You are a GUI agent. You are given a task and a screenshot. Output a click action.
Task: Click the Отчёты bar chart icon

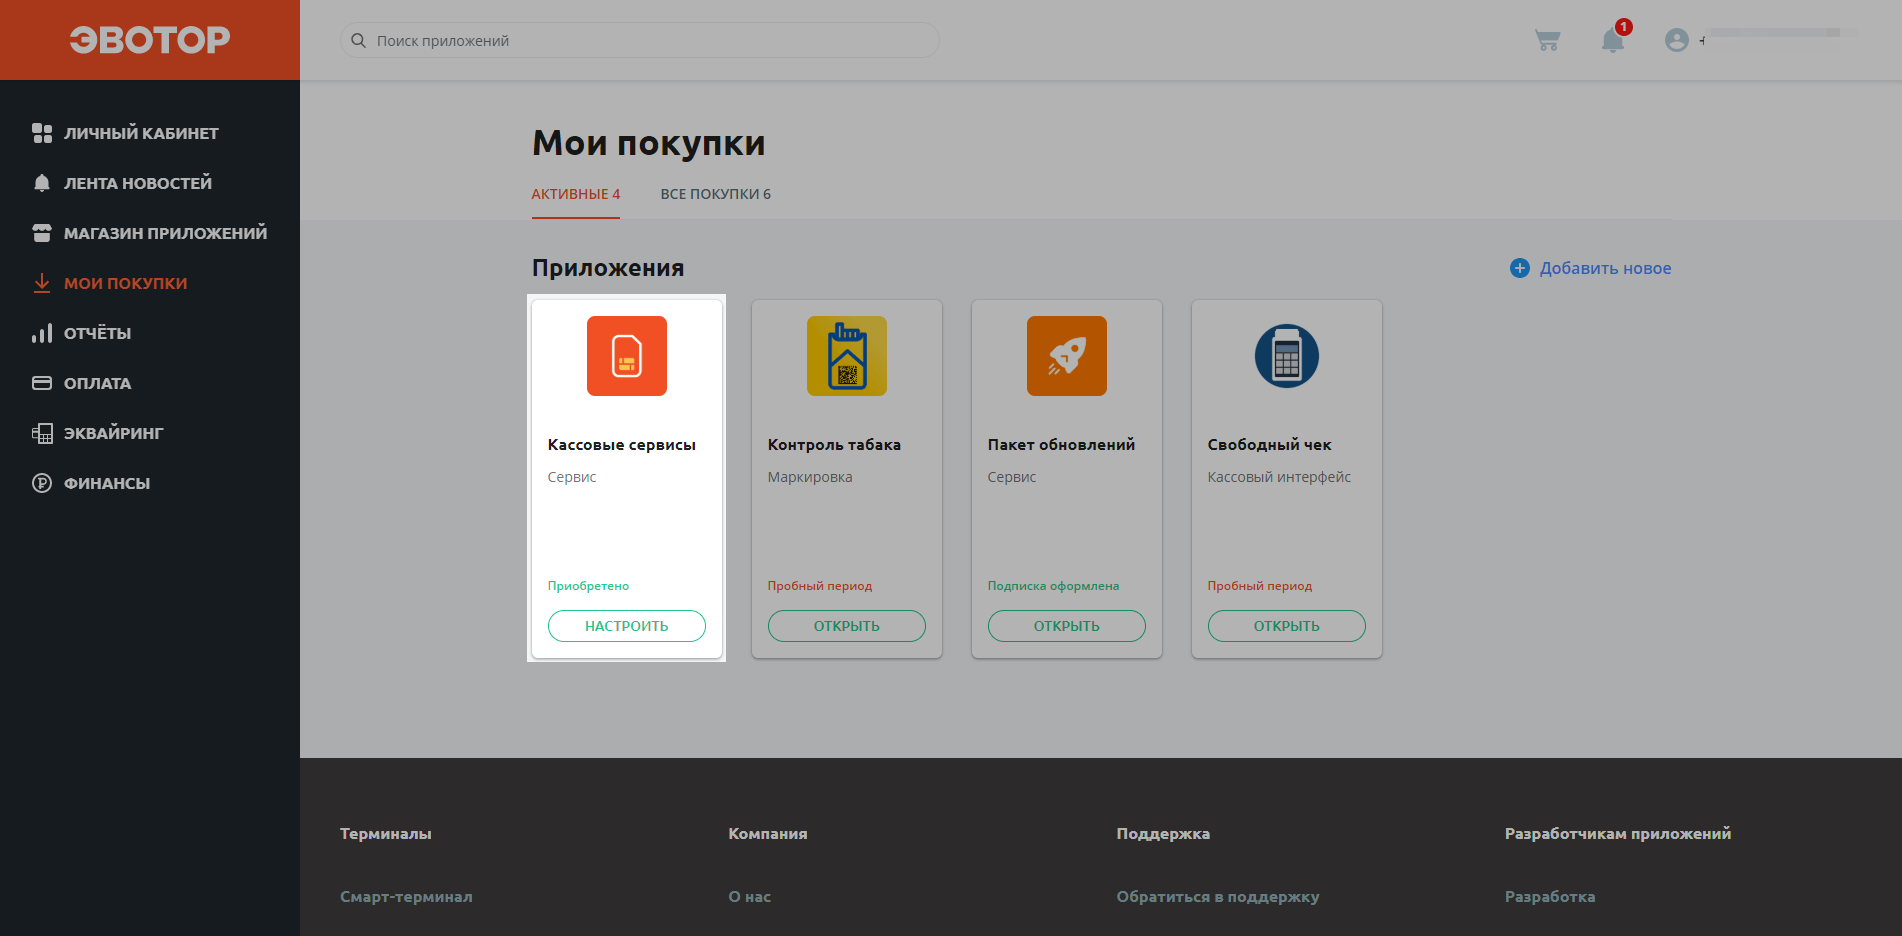[x=42, y=333]
